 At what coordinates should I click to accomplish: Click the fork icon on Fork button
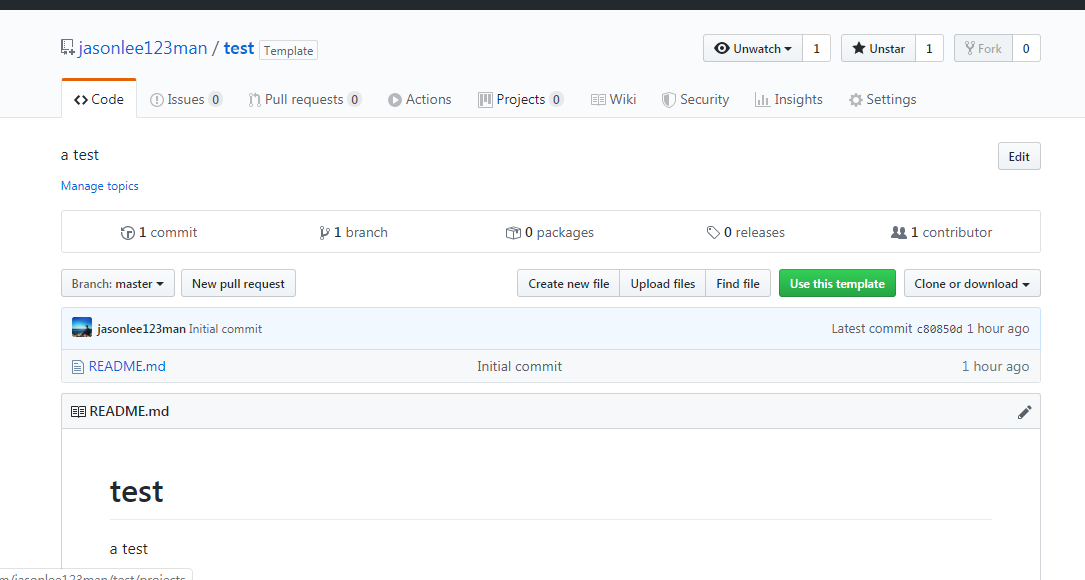tap(969, 48)
